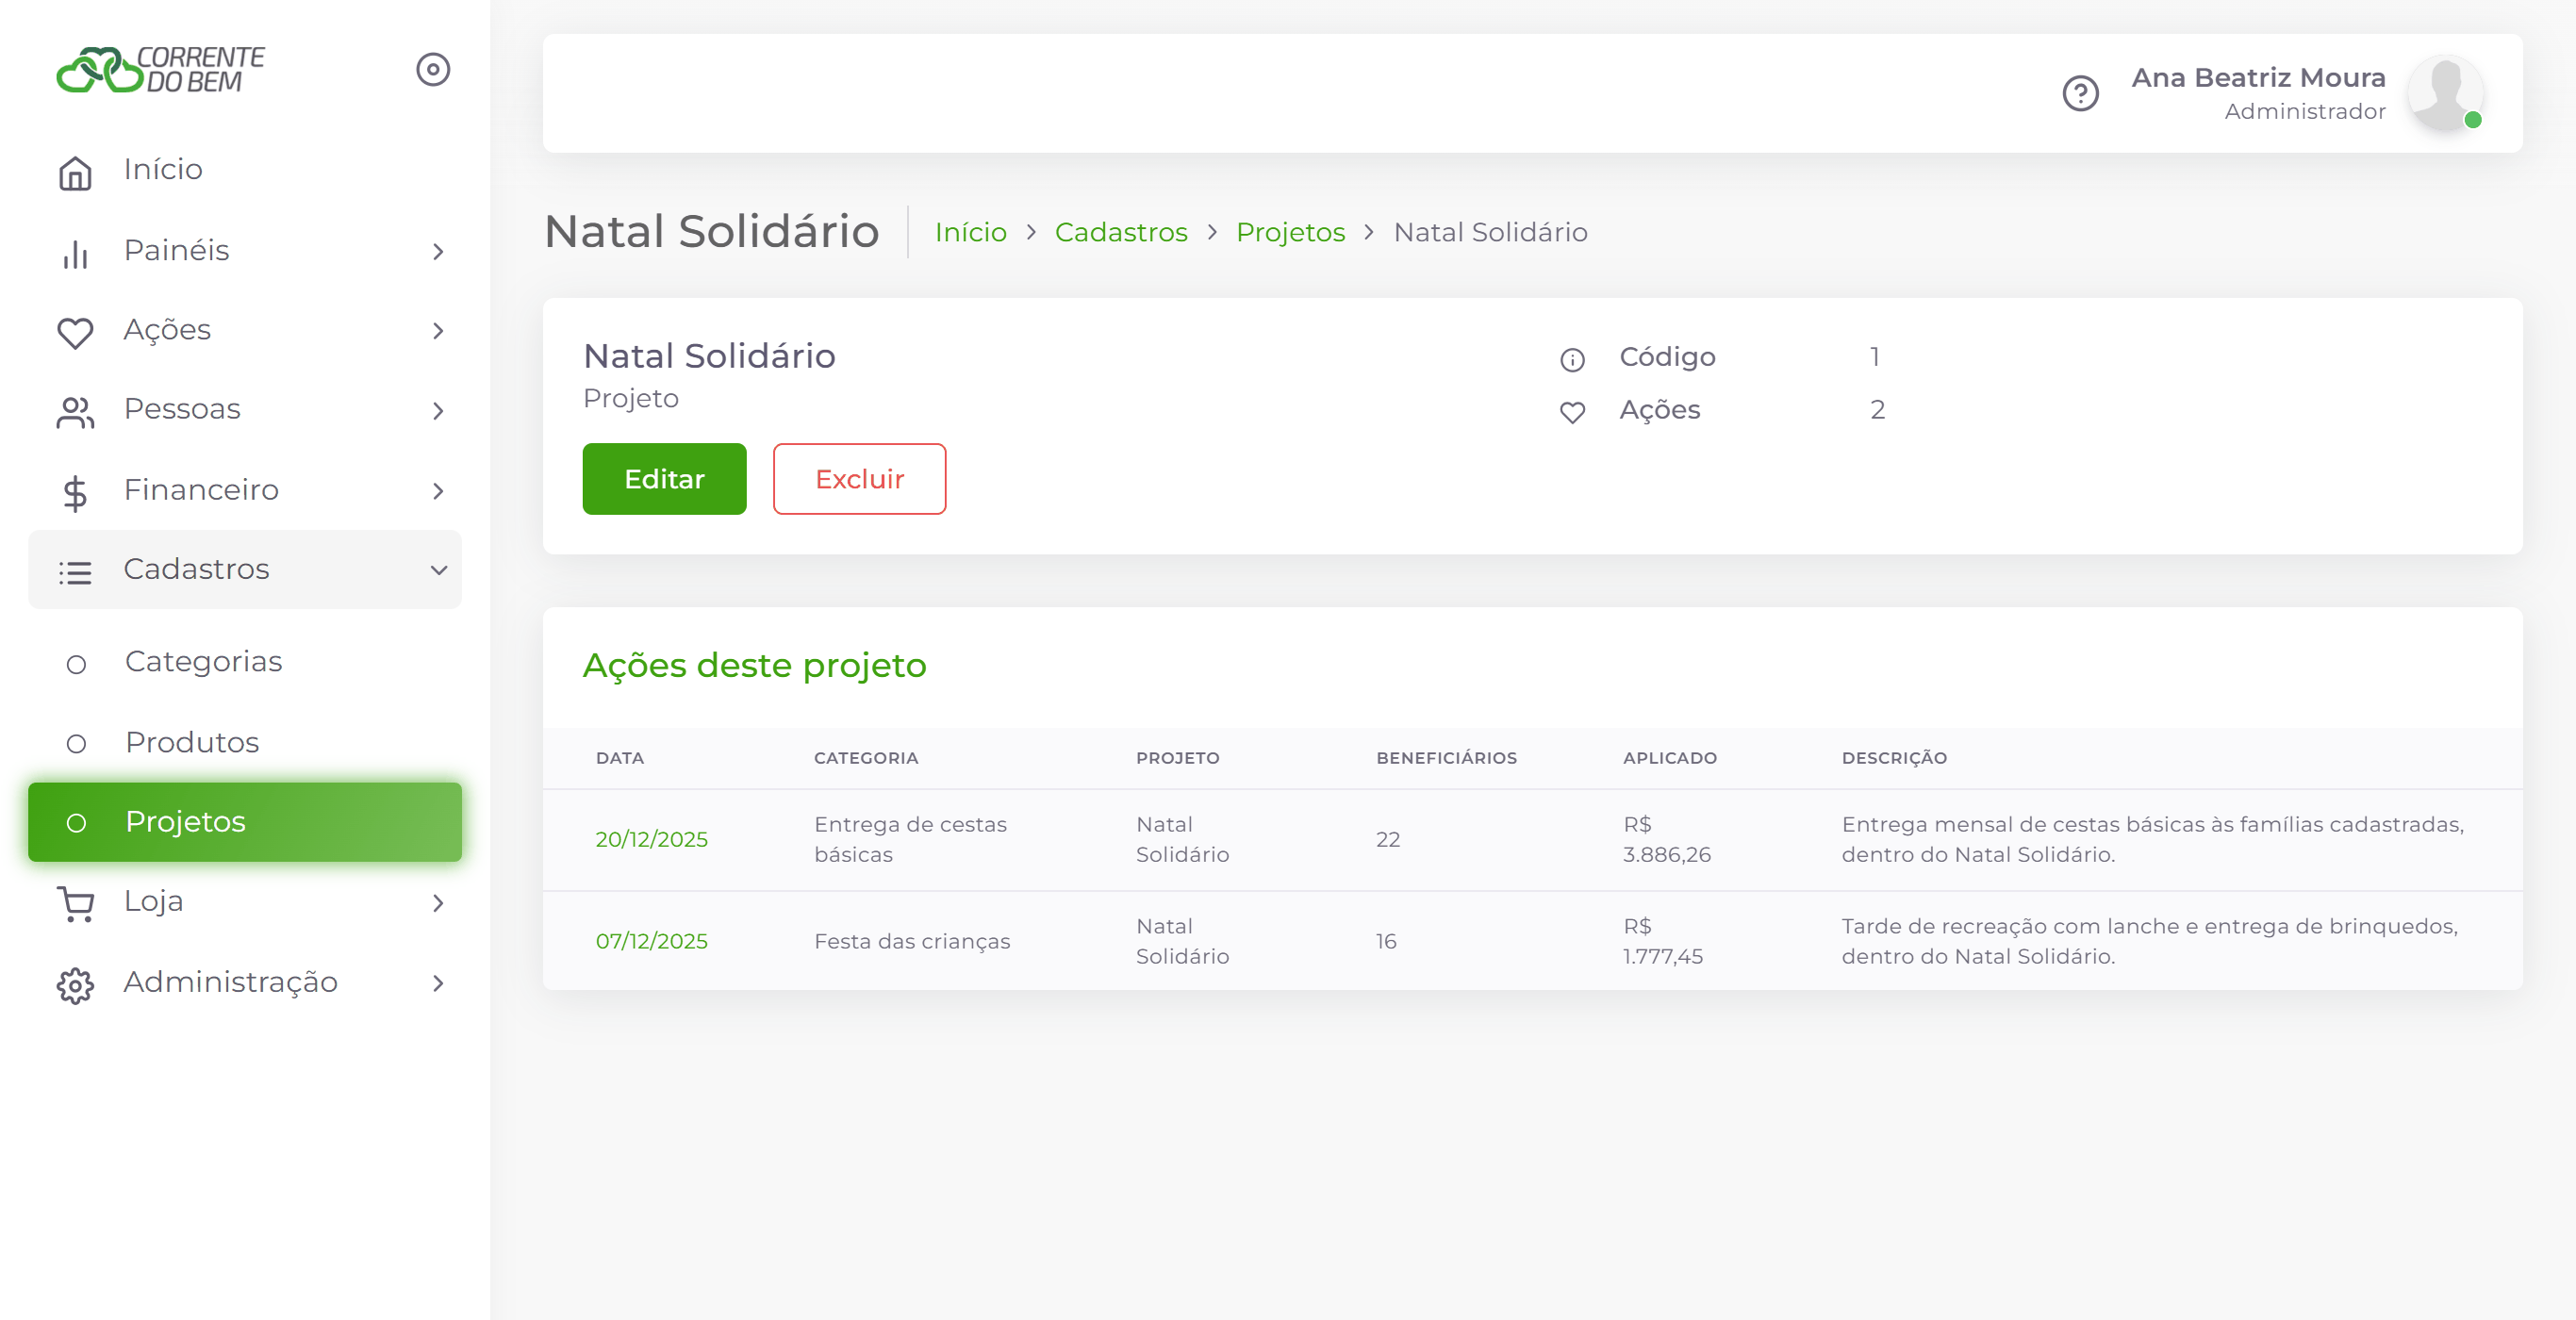Expand the Ações submenu chevron
Image resolution: width=2576 pixels, height=1320 pixels.
[438, 331]
